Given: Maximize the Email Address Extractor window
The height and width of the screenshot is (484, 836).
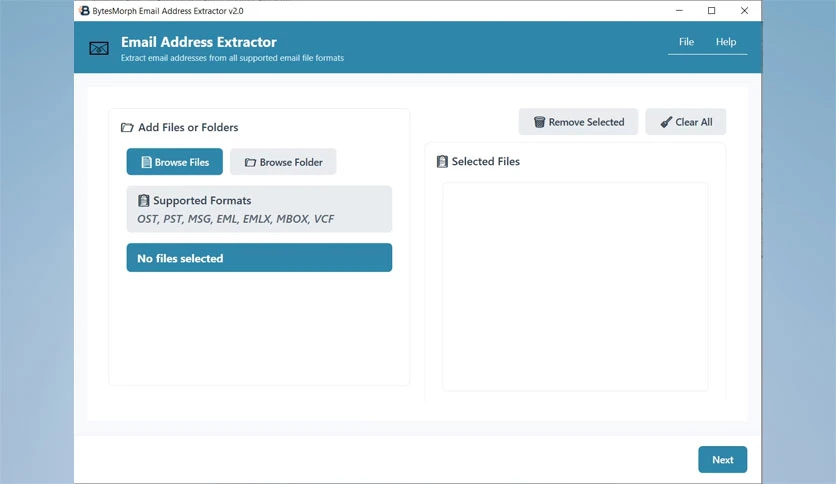Looking at the screenshot, I should tap(711, 11).
